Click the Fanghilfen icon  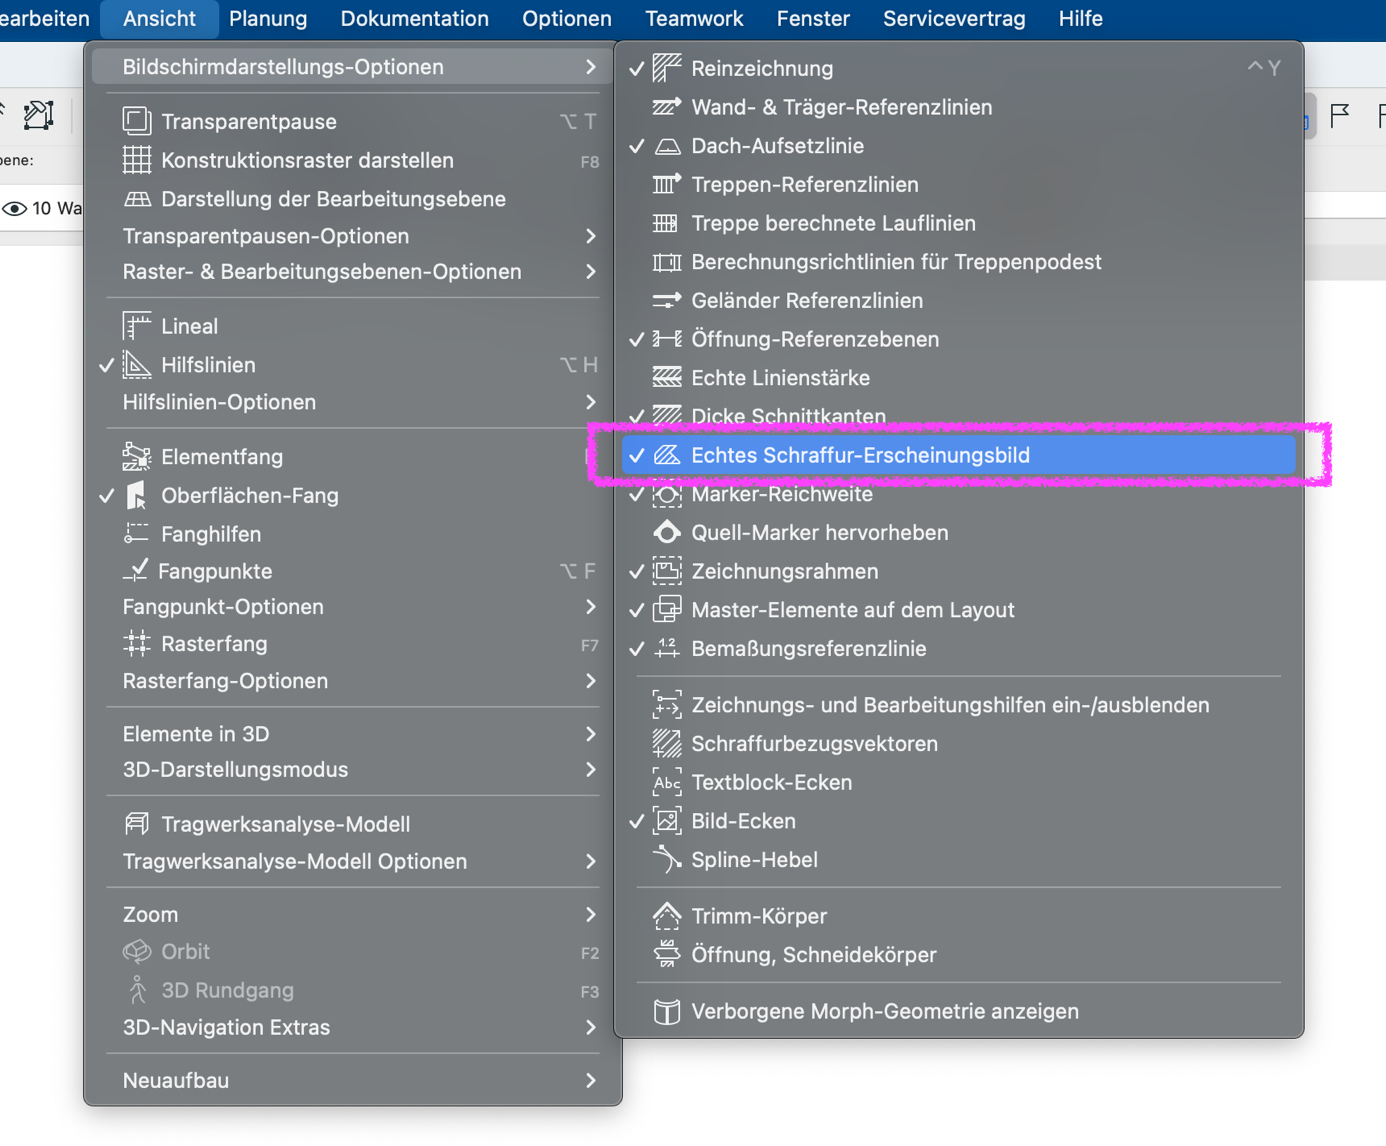(x=137, y=534)
